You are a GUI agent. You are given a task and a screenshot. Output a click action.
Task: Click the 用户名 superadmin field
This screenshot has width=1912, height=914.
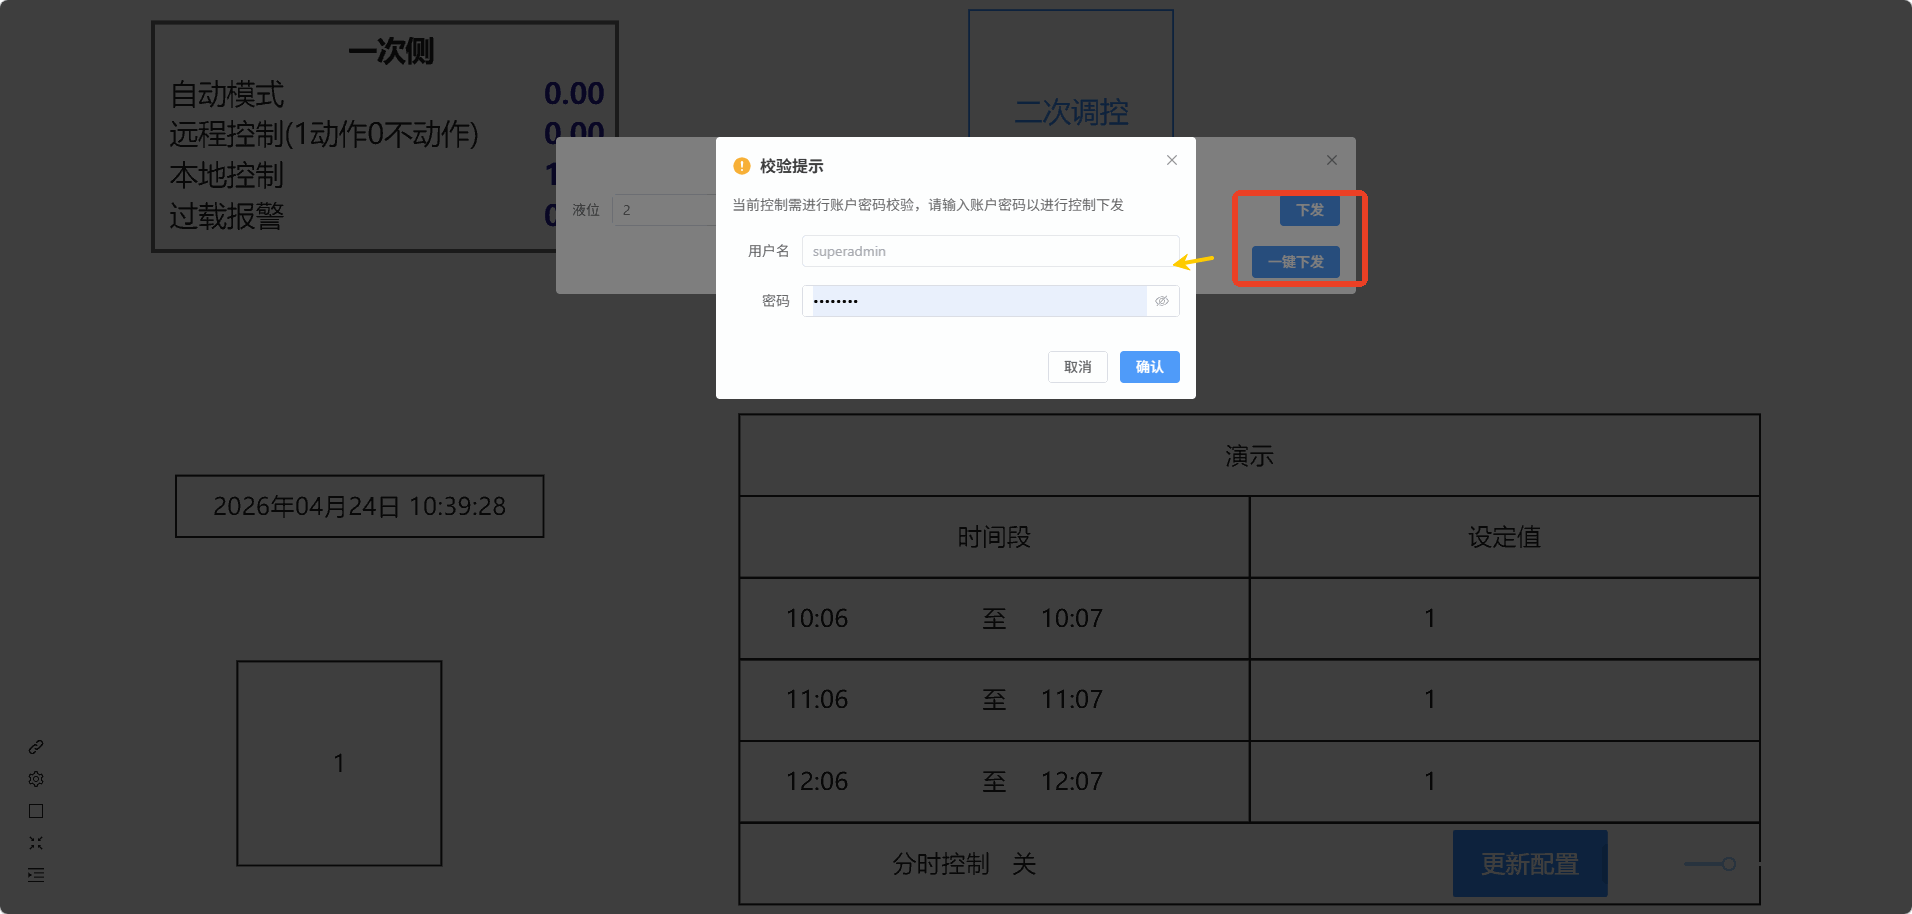pos(991,251)
